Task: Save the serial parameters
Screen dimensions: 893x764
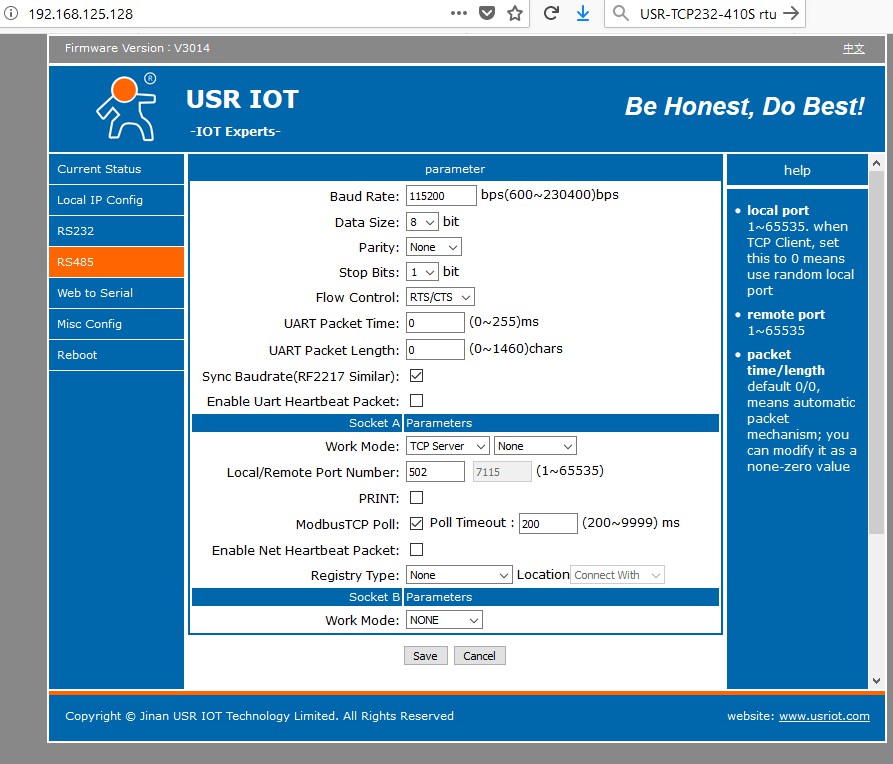Action: pos(425,655)
